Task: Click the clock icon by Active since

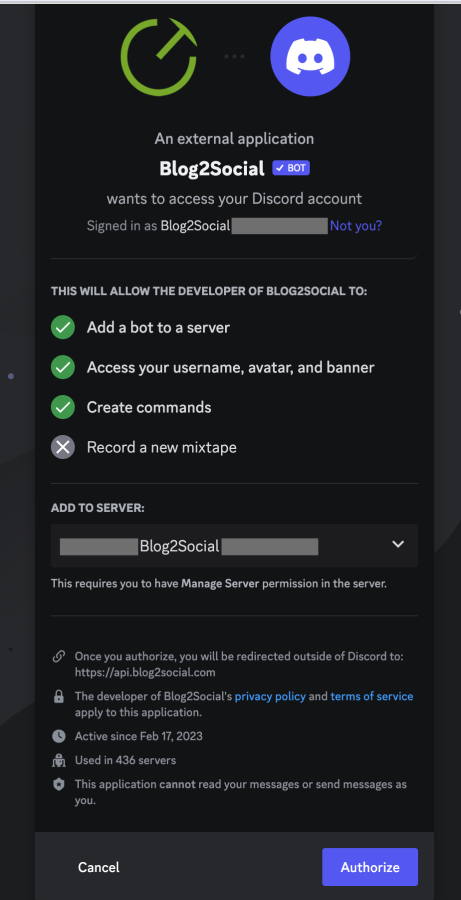Action: click(x=58, y=736)
